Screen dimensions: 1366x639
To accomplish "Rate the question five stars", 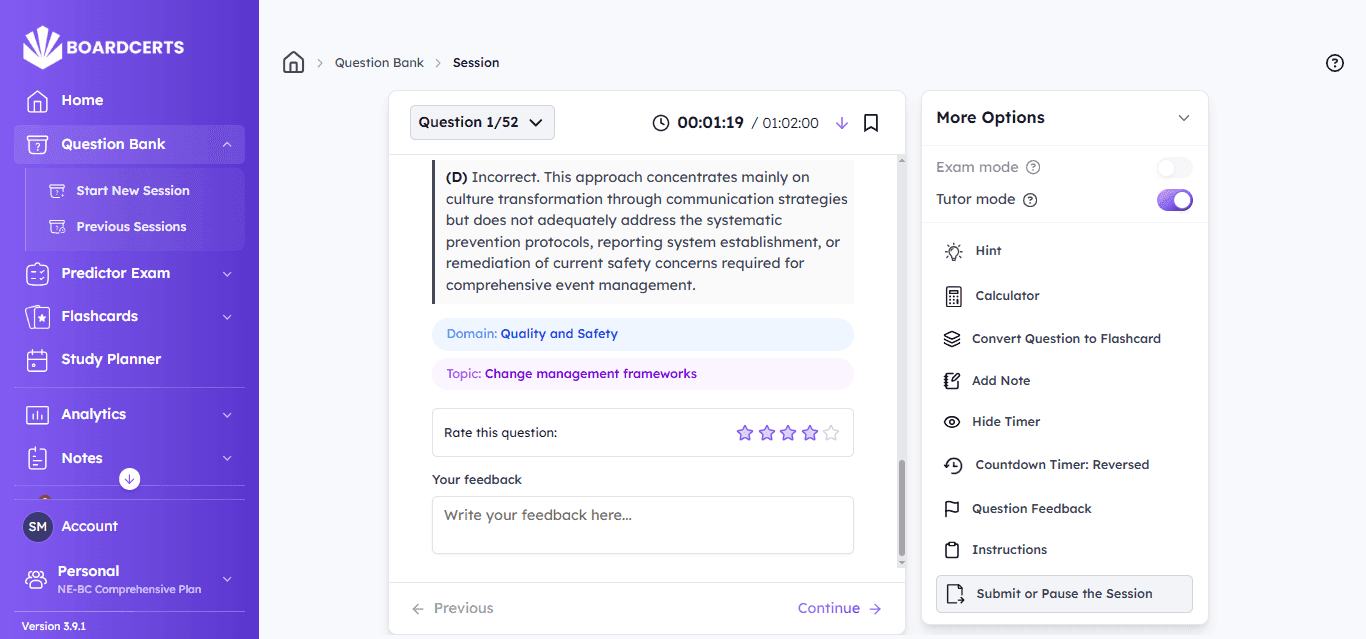I will point(831,433).
